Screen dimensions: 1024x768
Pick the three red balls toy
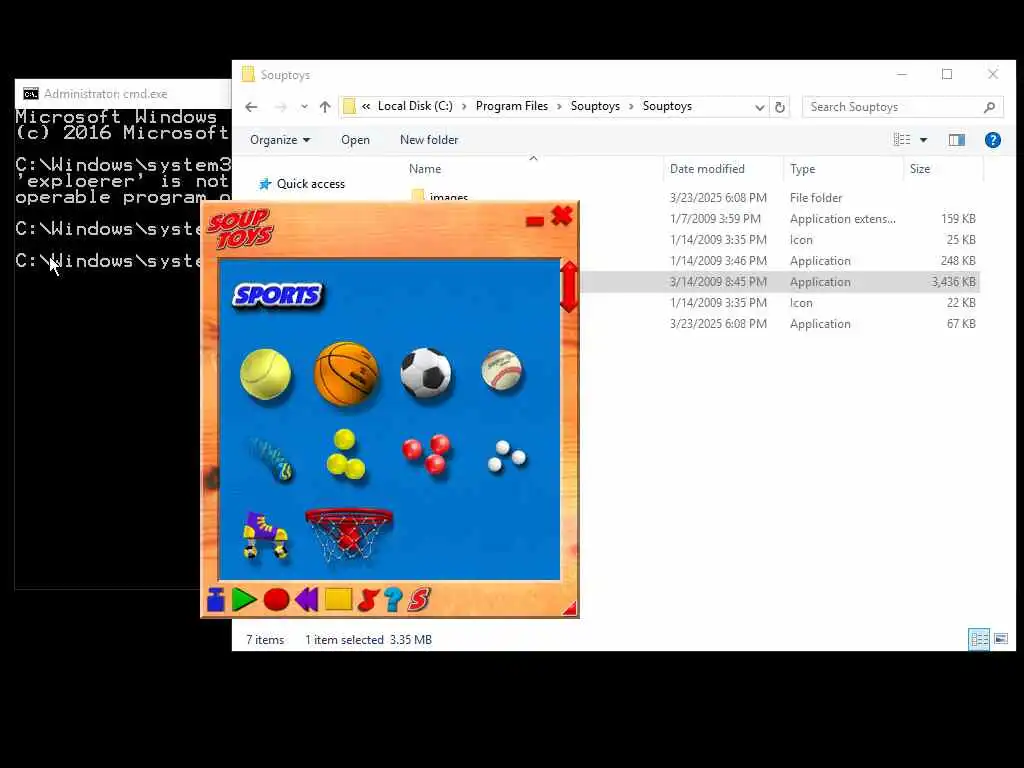click(x=426, y=453)
